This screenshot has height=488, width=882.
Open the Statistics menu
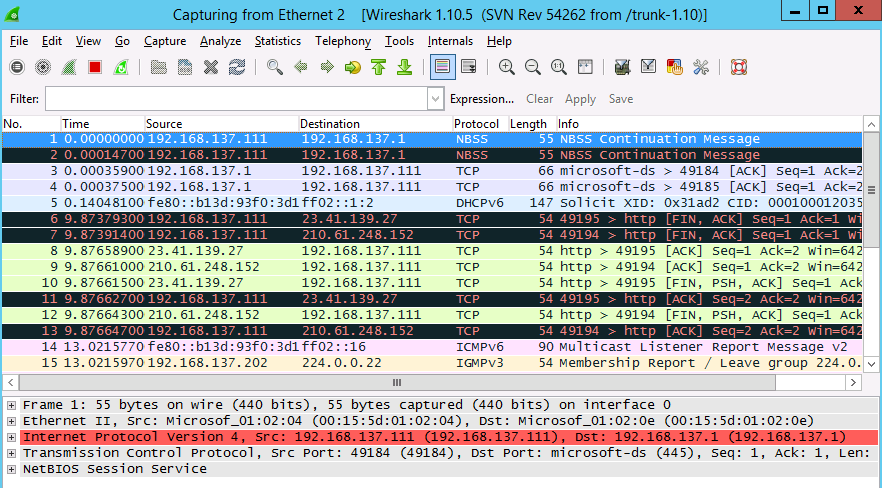(278, 41)
